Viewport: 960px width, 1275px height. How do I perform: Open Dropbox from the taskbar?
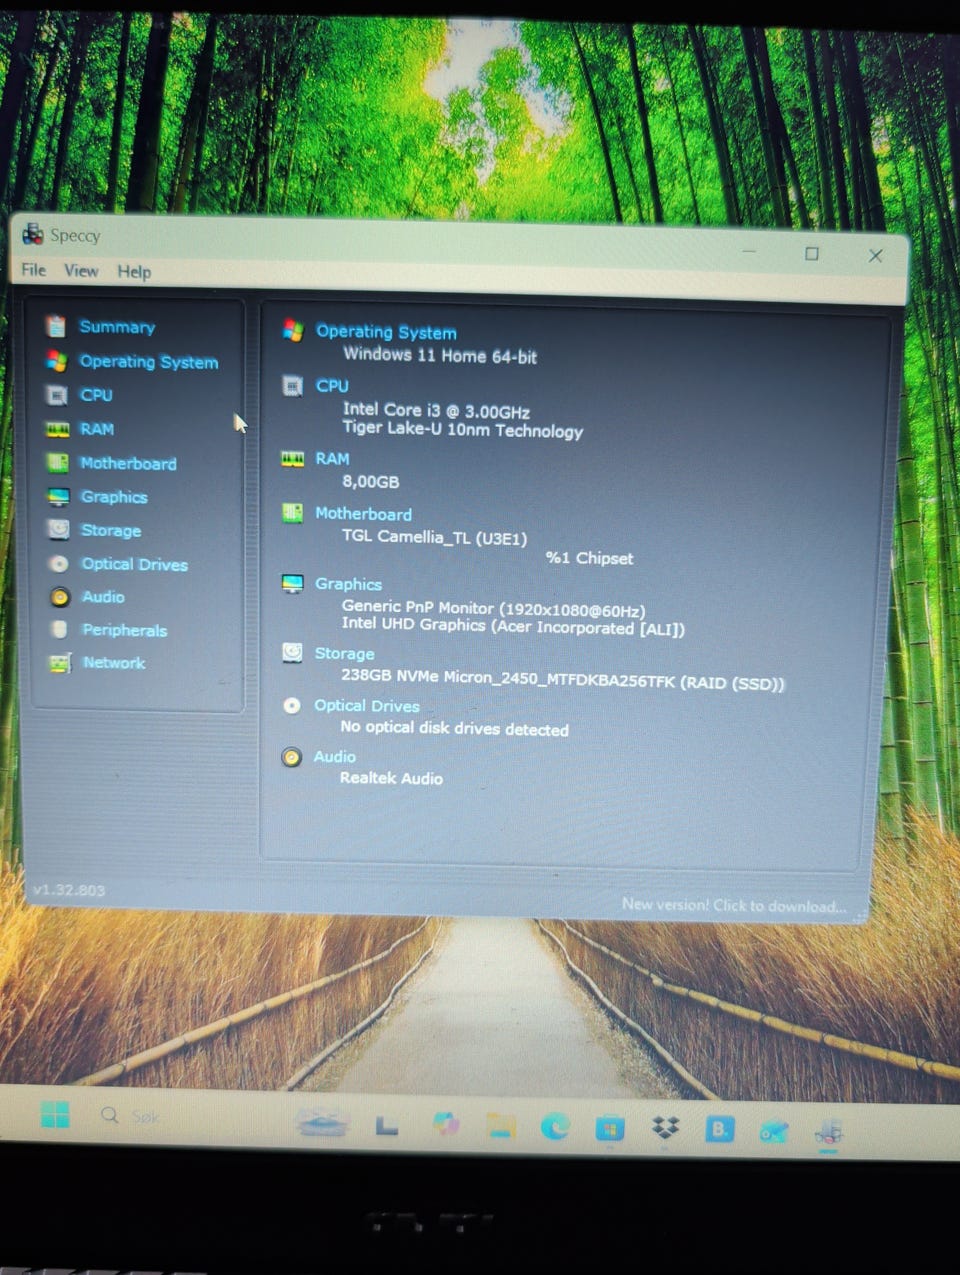[665, 1129]
